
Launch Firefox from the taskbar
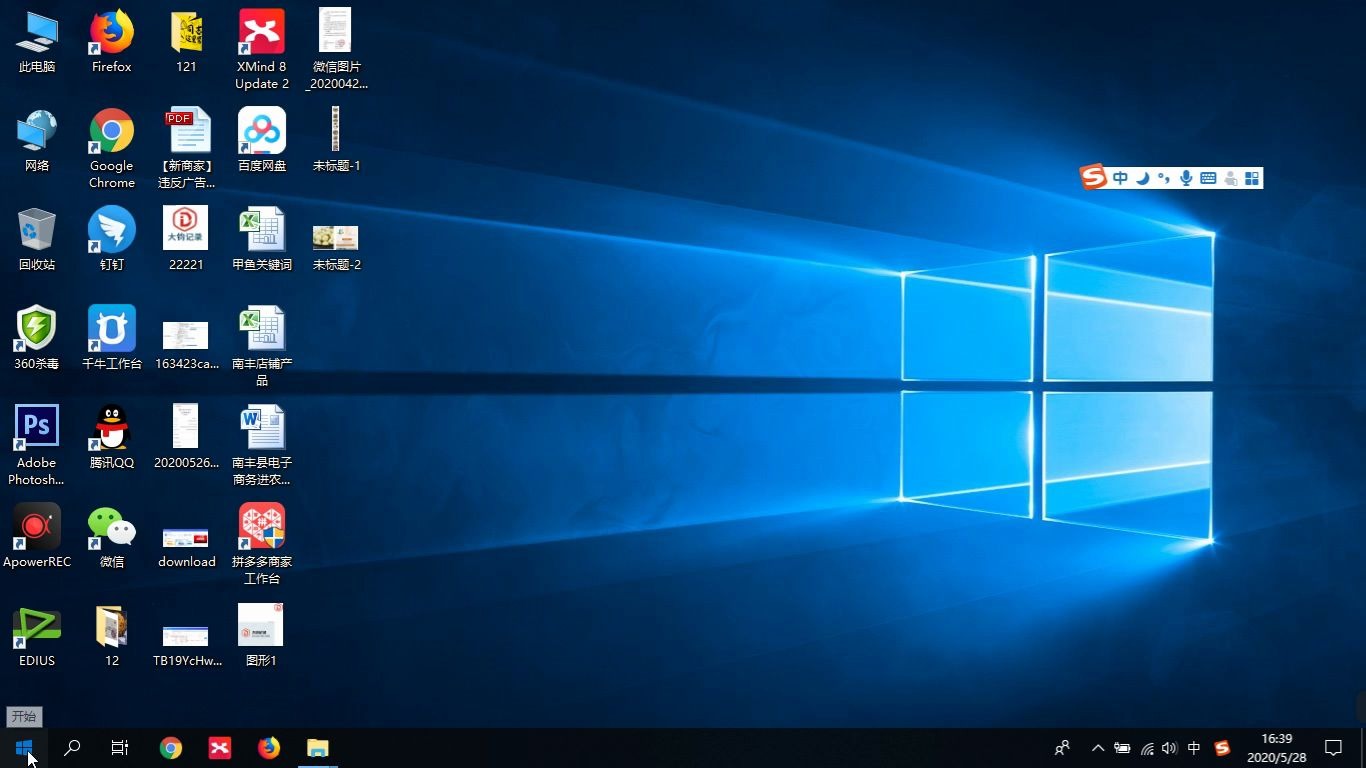[x=269, y=748]
